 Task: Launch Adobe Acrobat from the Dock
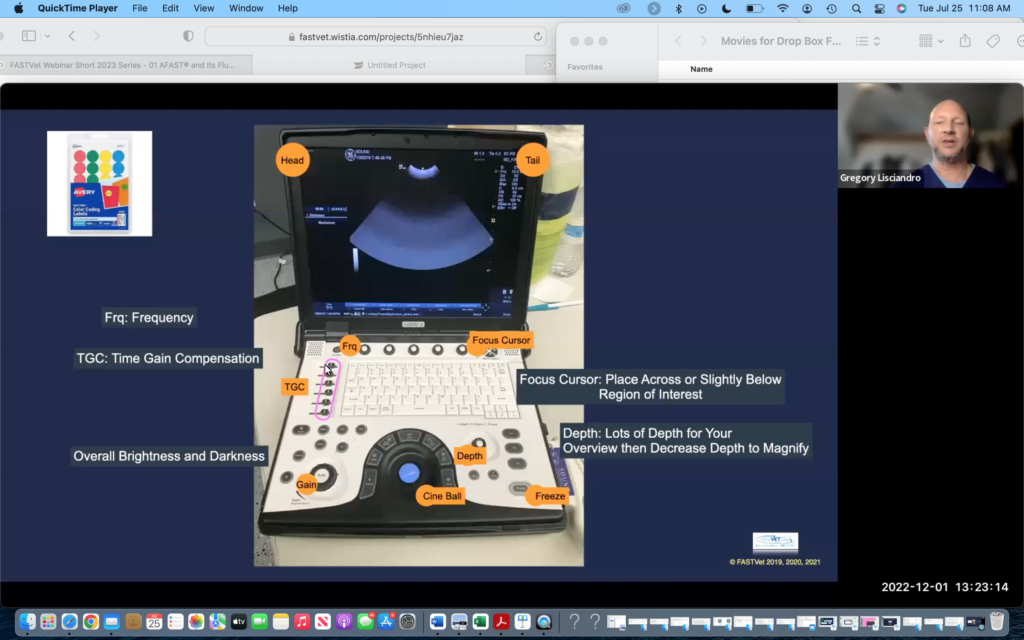click(x=500, y=622)
